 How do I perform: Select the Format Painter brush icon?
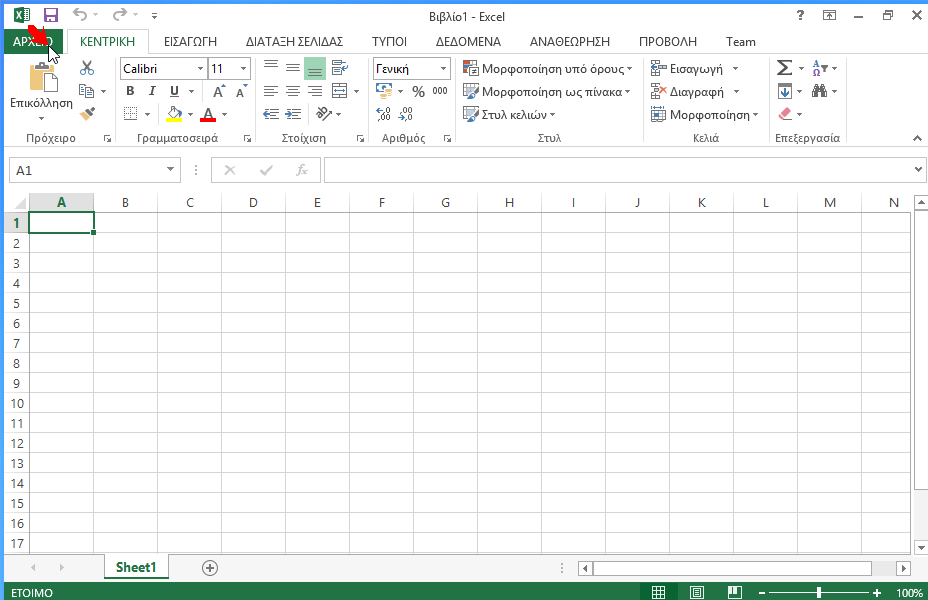(x=87, y=114)
